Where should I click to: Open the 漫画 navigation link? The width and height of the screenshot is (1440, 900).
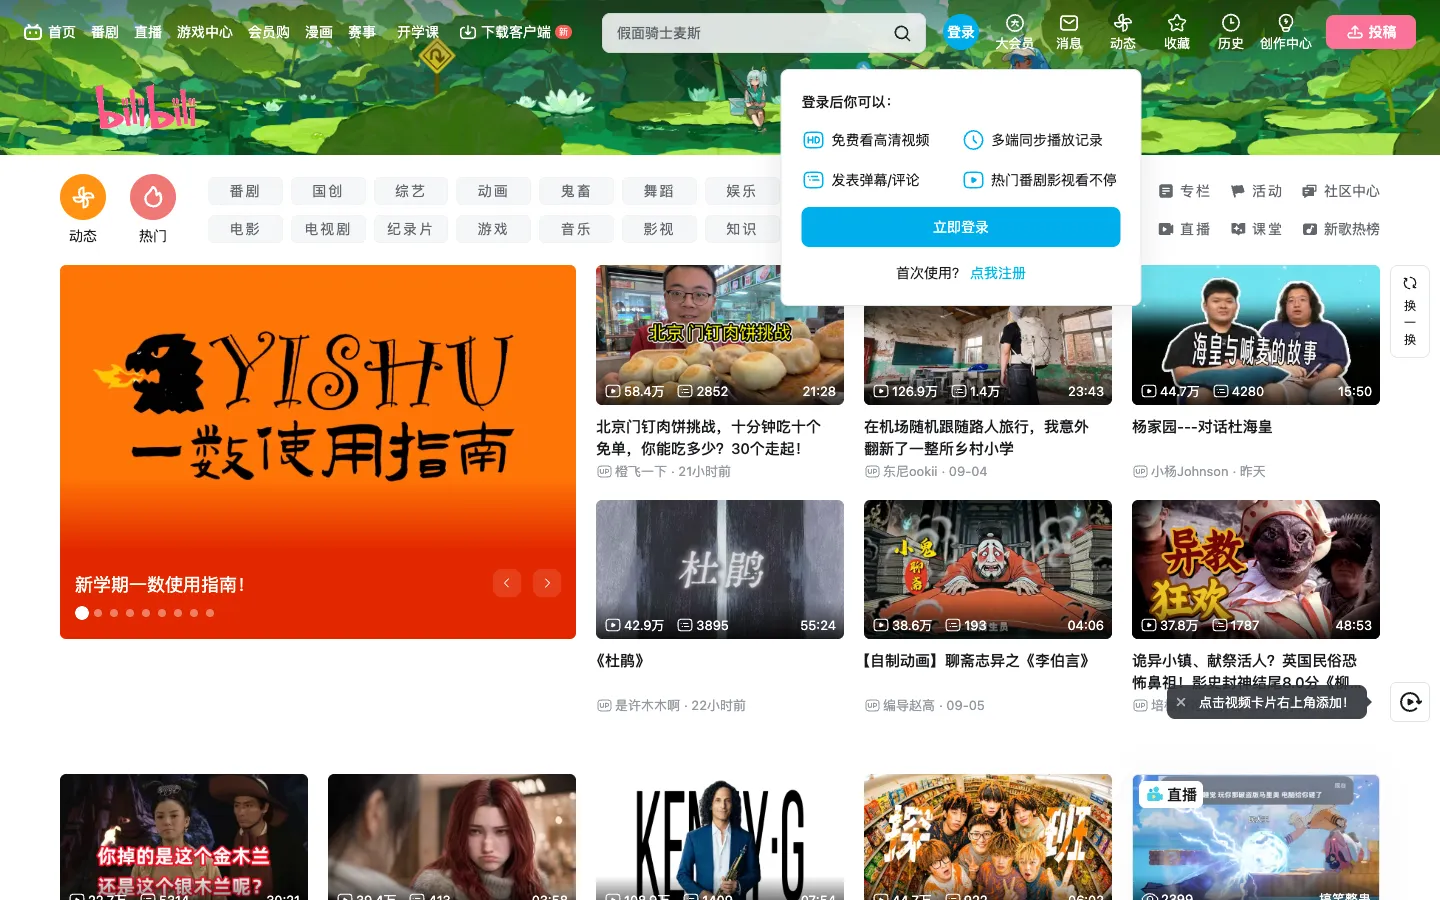(x=319, y=32)
